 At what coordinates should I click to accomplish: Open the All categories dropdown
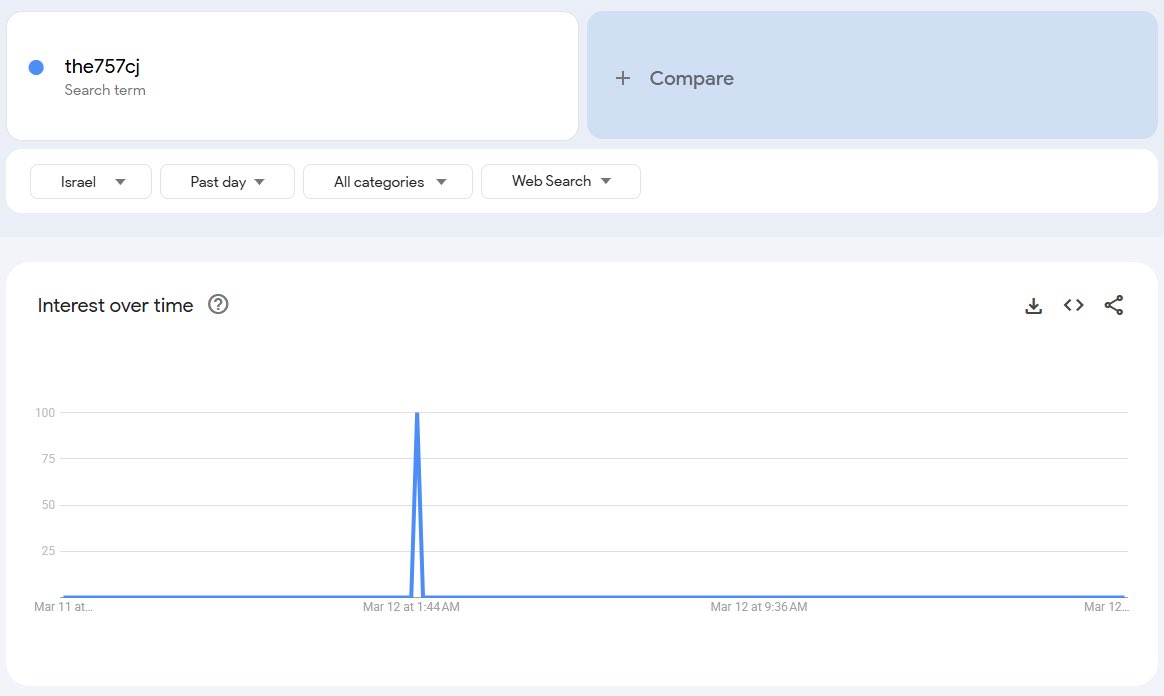[x=388, y=182]
